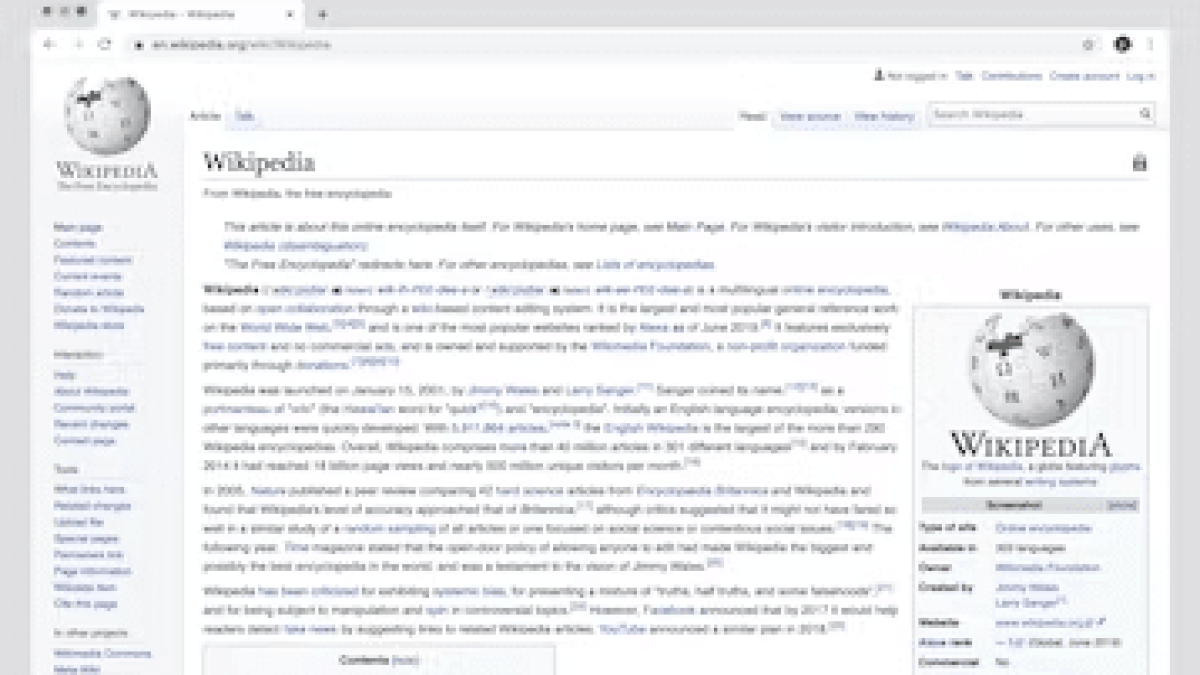The height and width of the screenshot is (675, 1200).
Task: Click the Permanent link tool
Action: (x=88, y=555)
